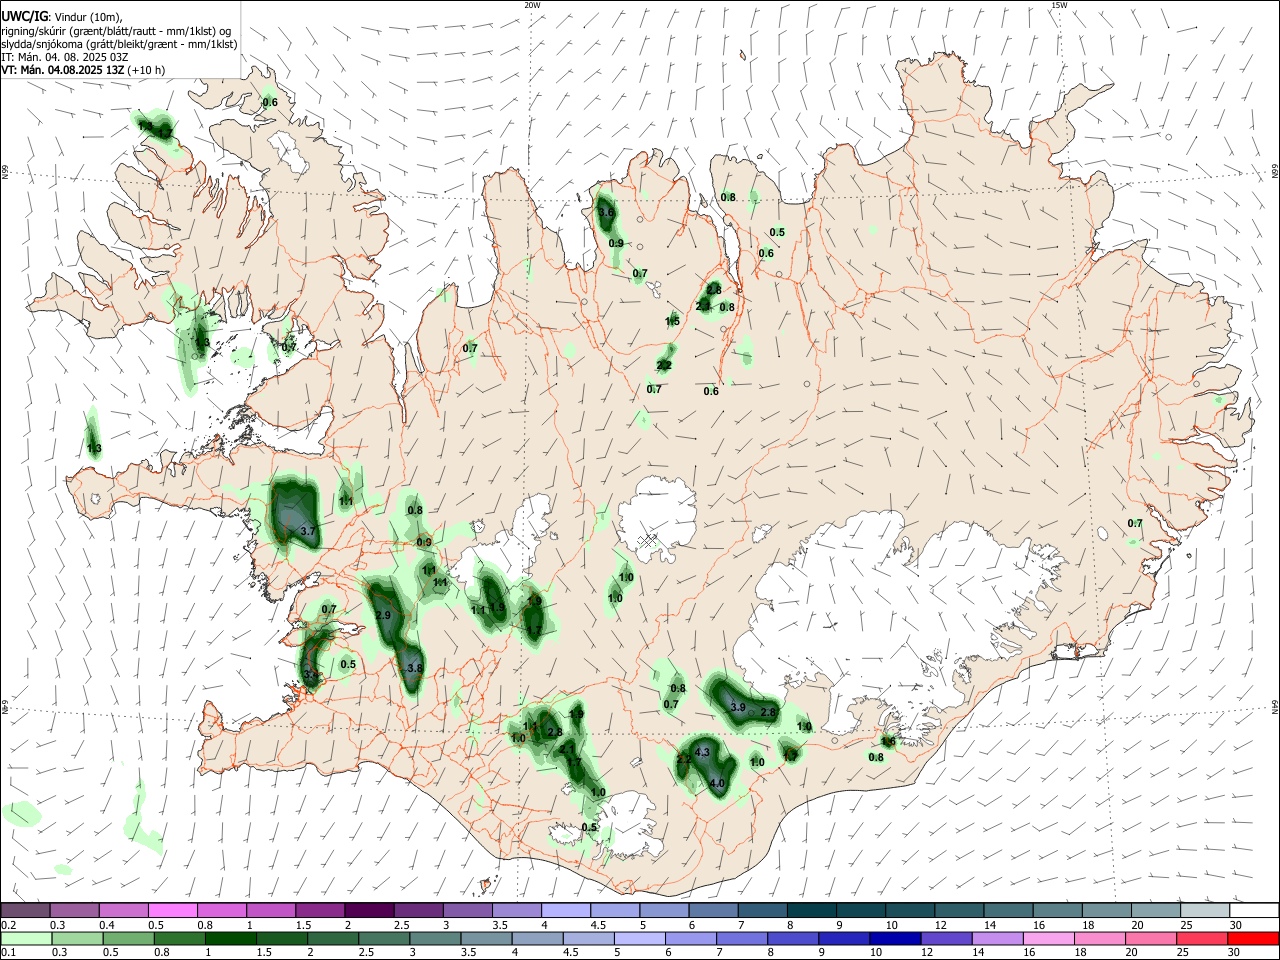Select the very dark purple 2 swatch in the snow scale
Screen dimensions: 1280x960
[369, 910]
